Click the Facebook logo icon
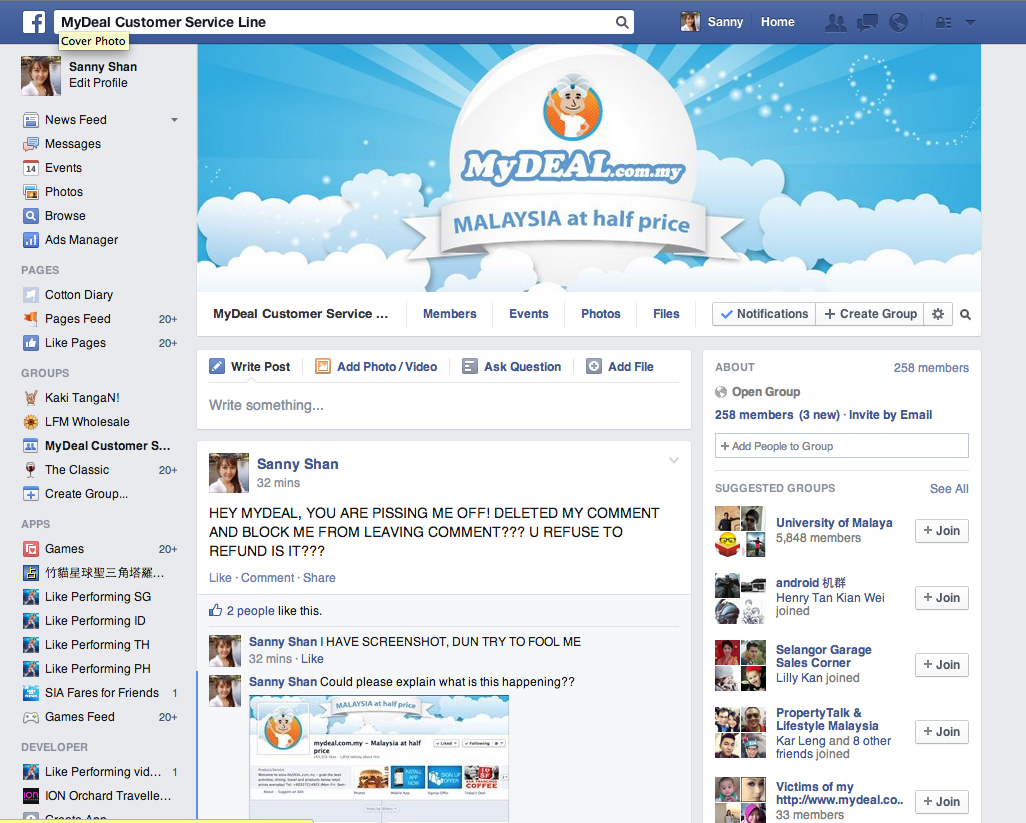This screenshot has height=823, width=1026. (33, 22)
